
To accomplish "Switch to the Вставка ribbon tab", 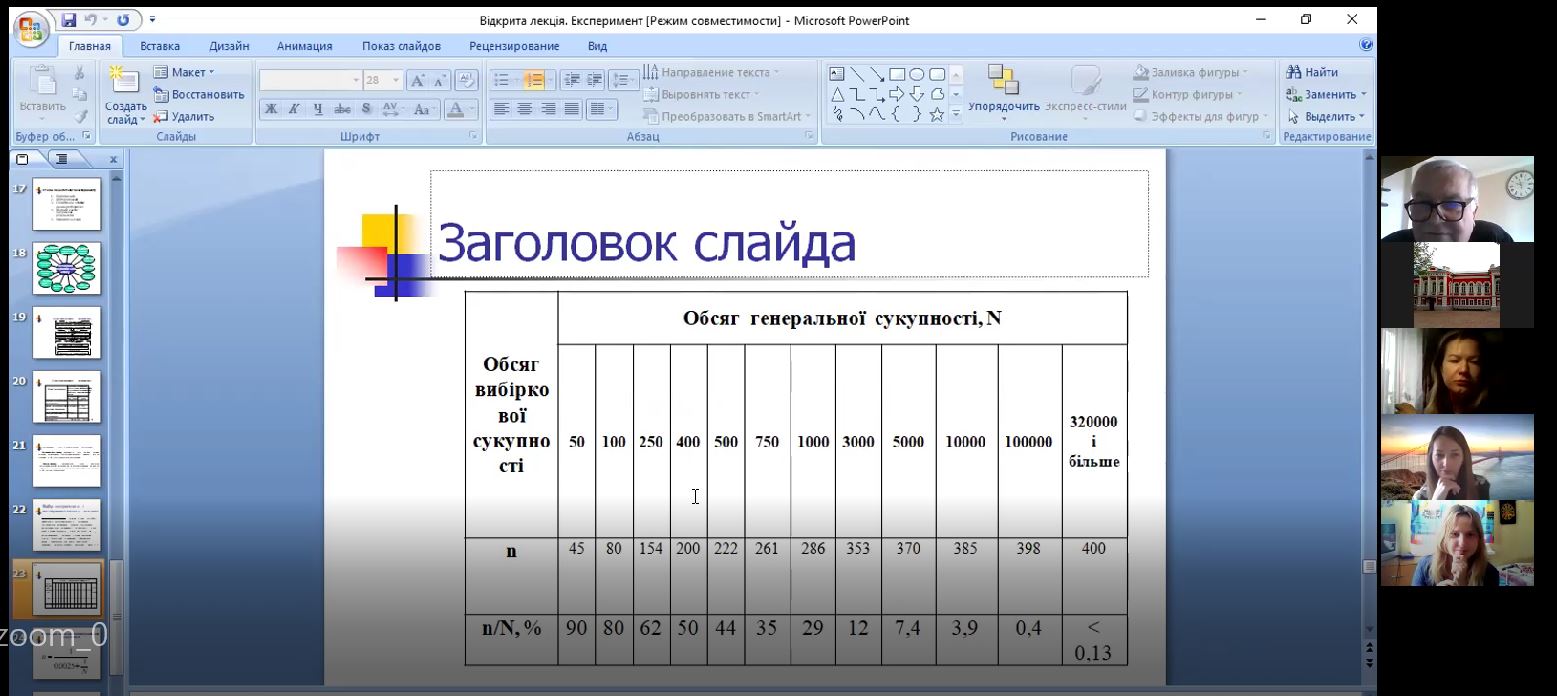I will (160, 46).
